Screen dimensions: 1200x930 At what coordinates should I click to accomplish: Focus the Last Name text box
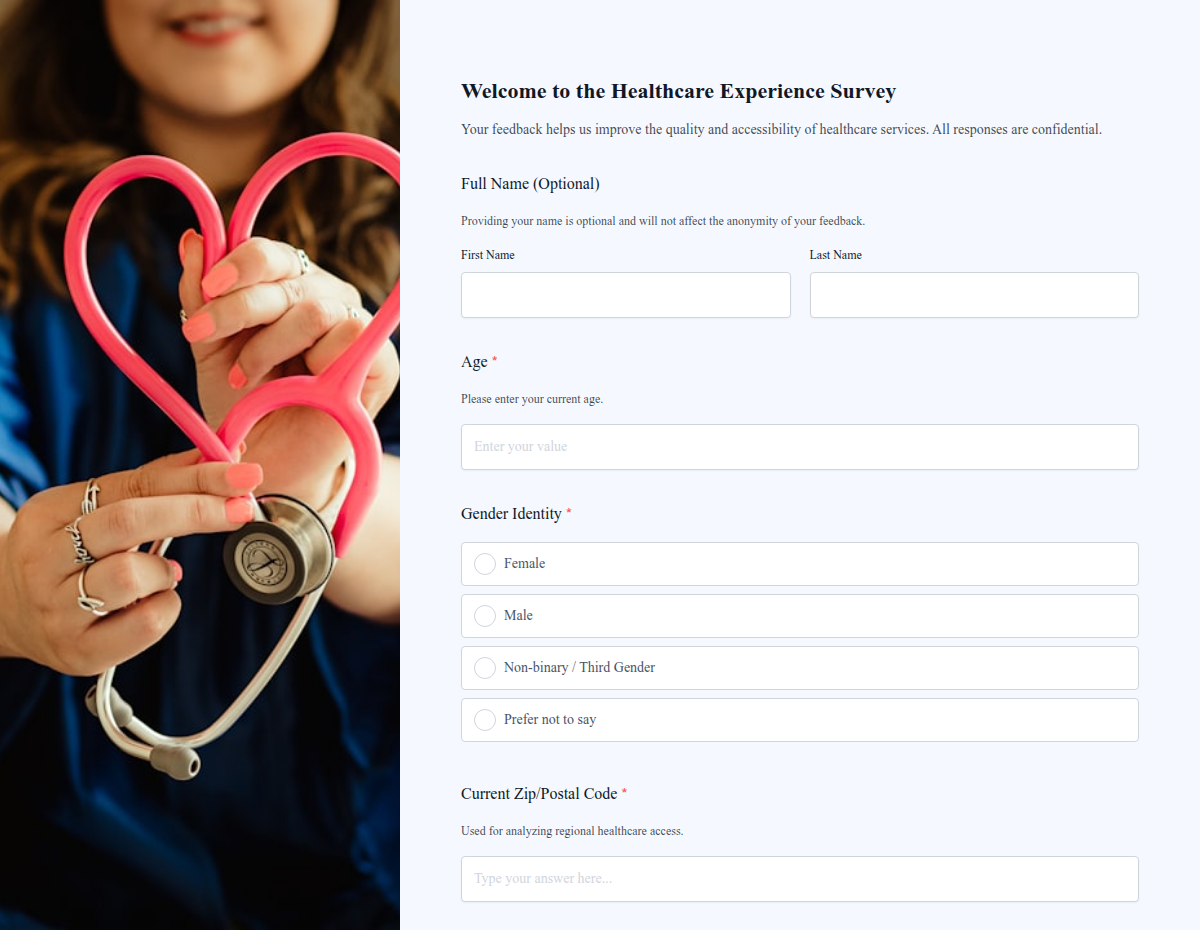coord(973,295)
